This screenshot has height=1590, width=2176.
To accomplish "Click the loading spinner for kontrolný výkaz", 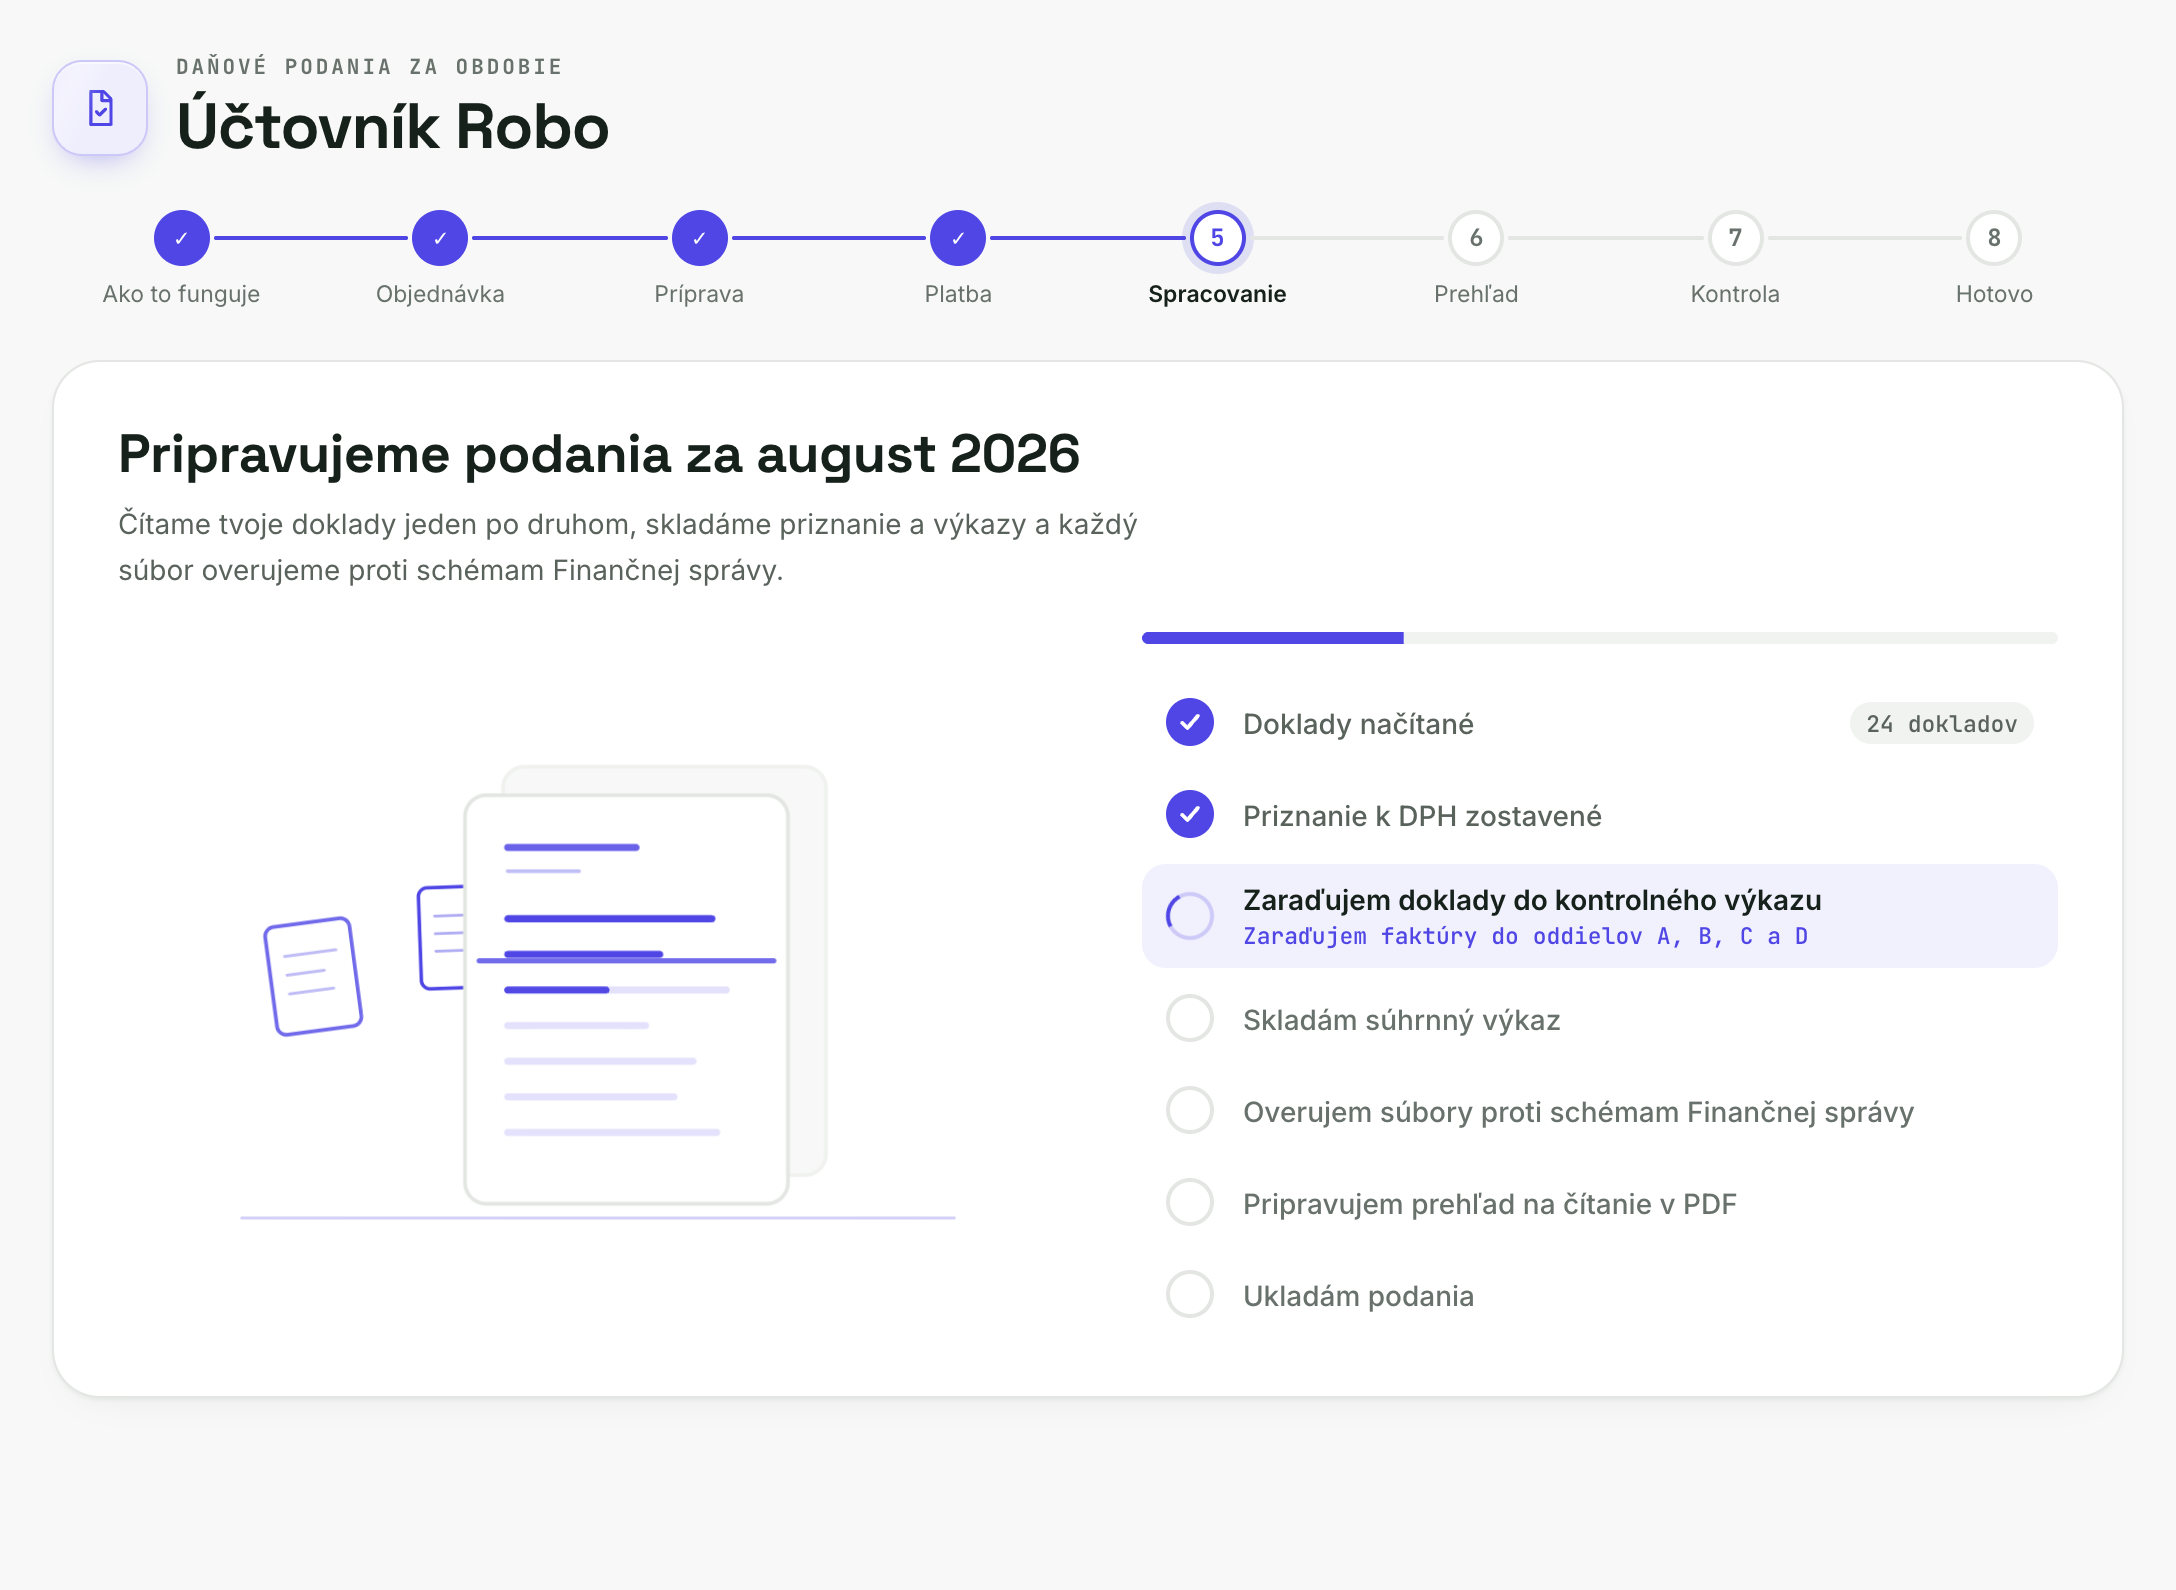I will pyautogui.click(x=1190, y=915).
